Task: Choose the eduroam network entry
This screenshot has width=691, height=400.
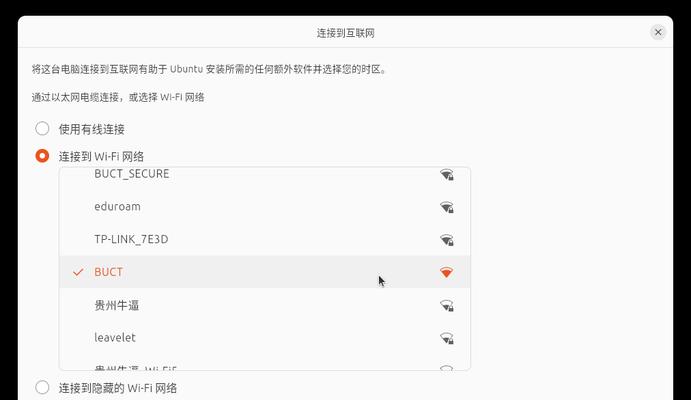Action: coord(265,207)
